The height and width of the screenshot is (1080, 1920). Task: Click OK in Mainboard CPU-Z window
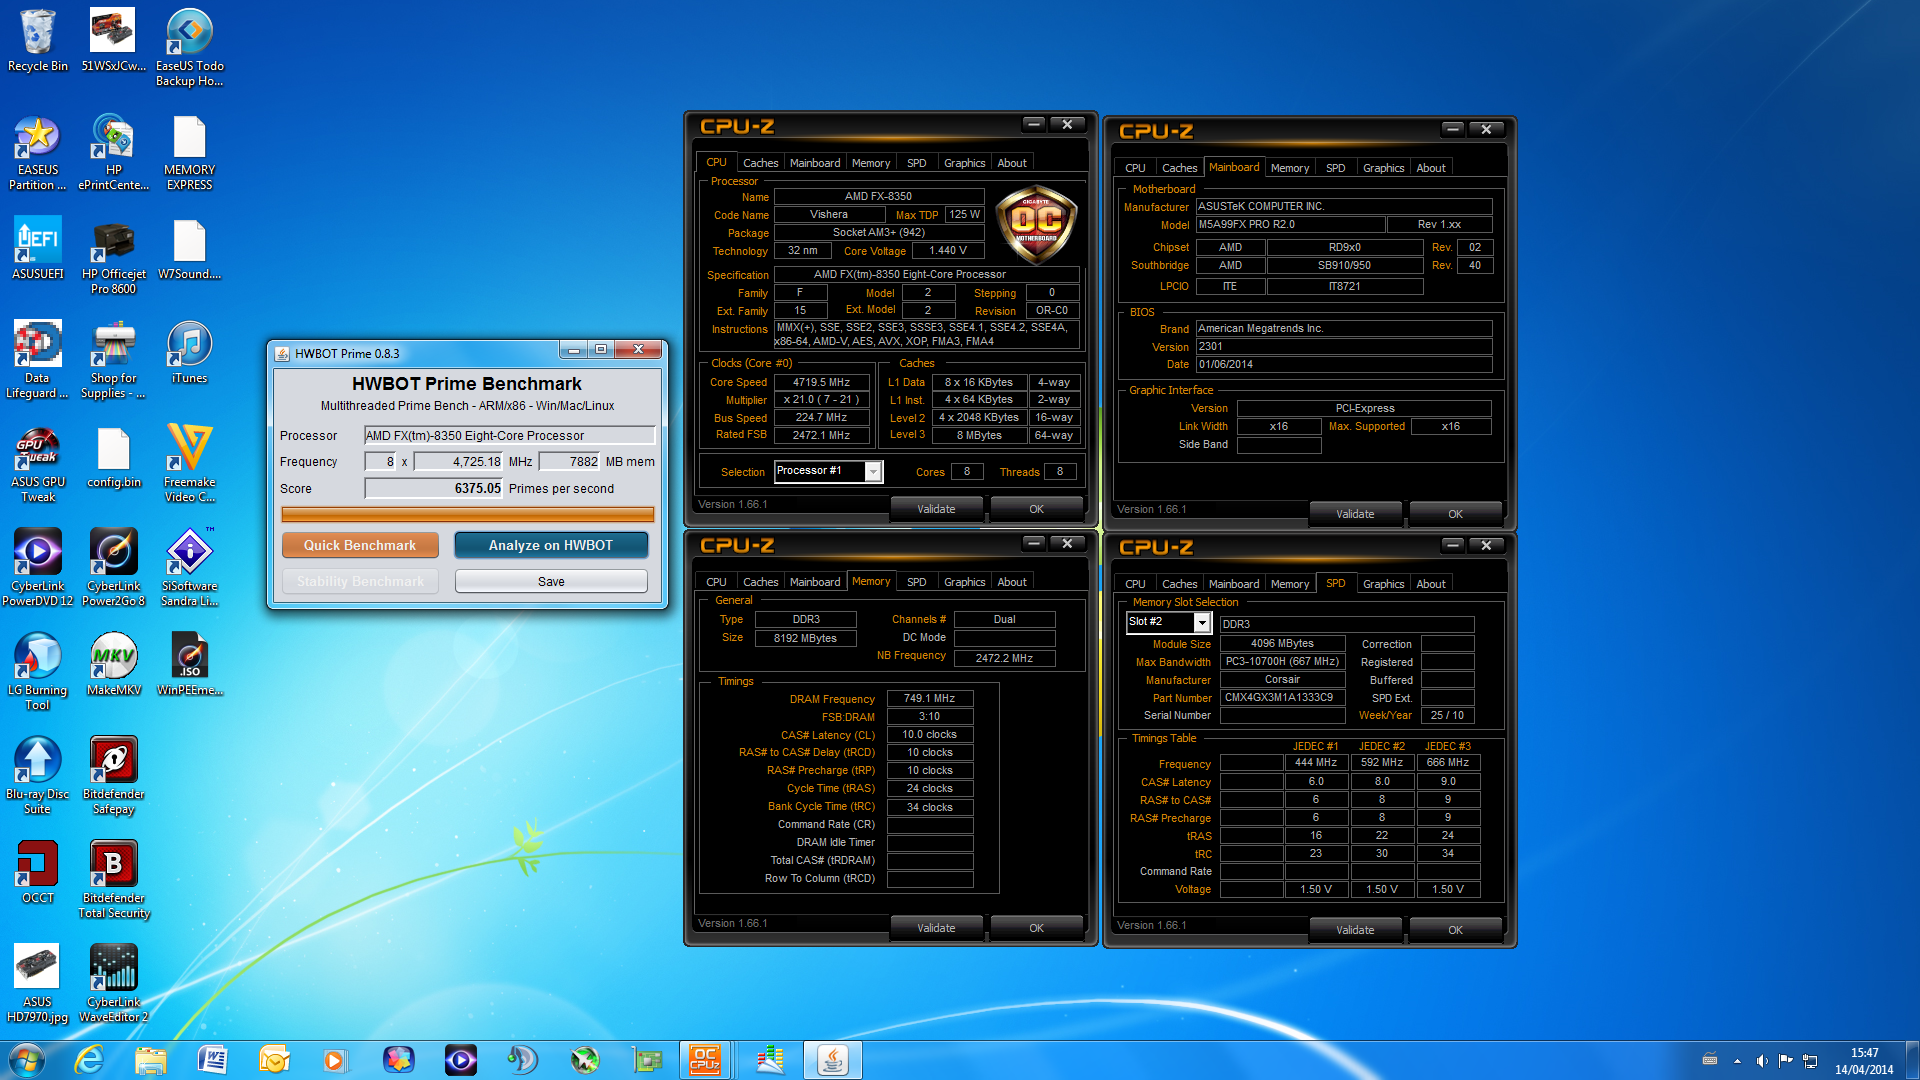click(x=1455, y=514)
